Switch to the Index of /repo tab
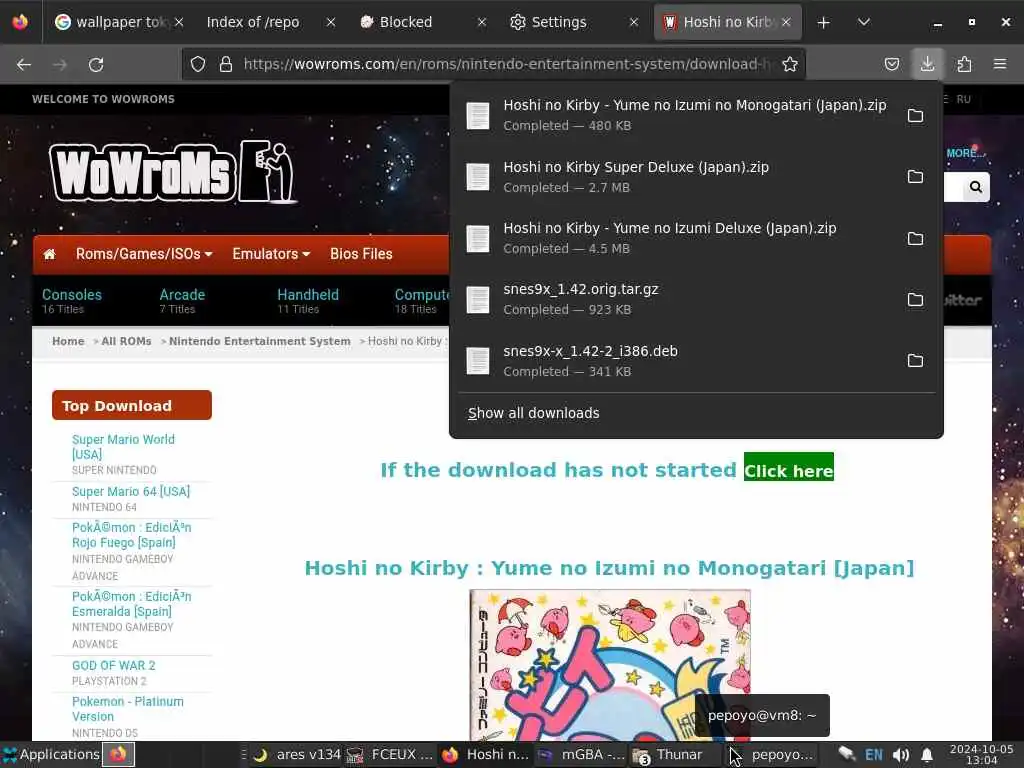This screenshot has height=768, width=1024. 253,22
